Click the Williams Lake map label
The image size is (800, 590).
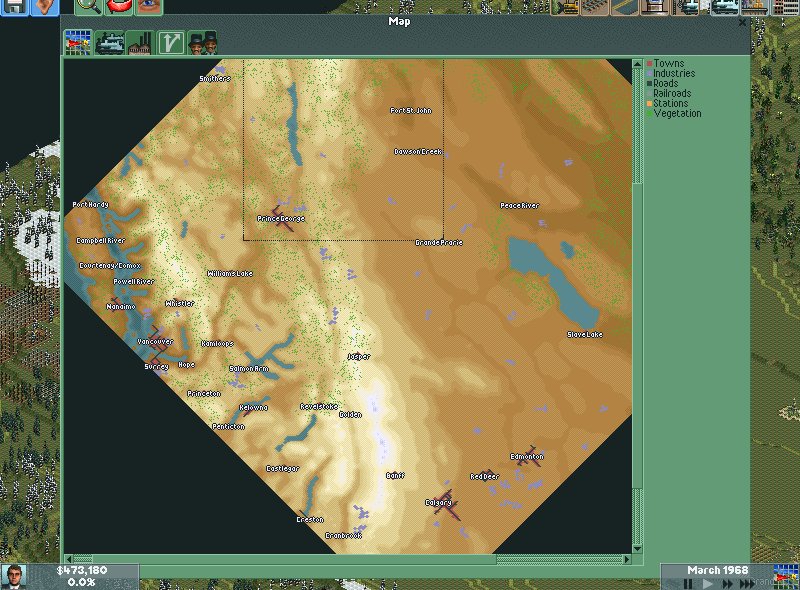tap(230, 274)
